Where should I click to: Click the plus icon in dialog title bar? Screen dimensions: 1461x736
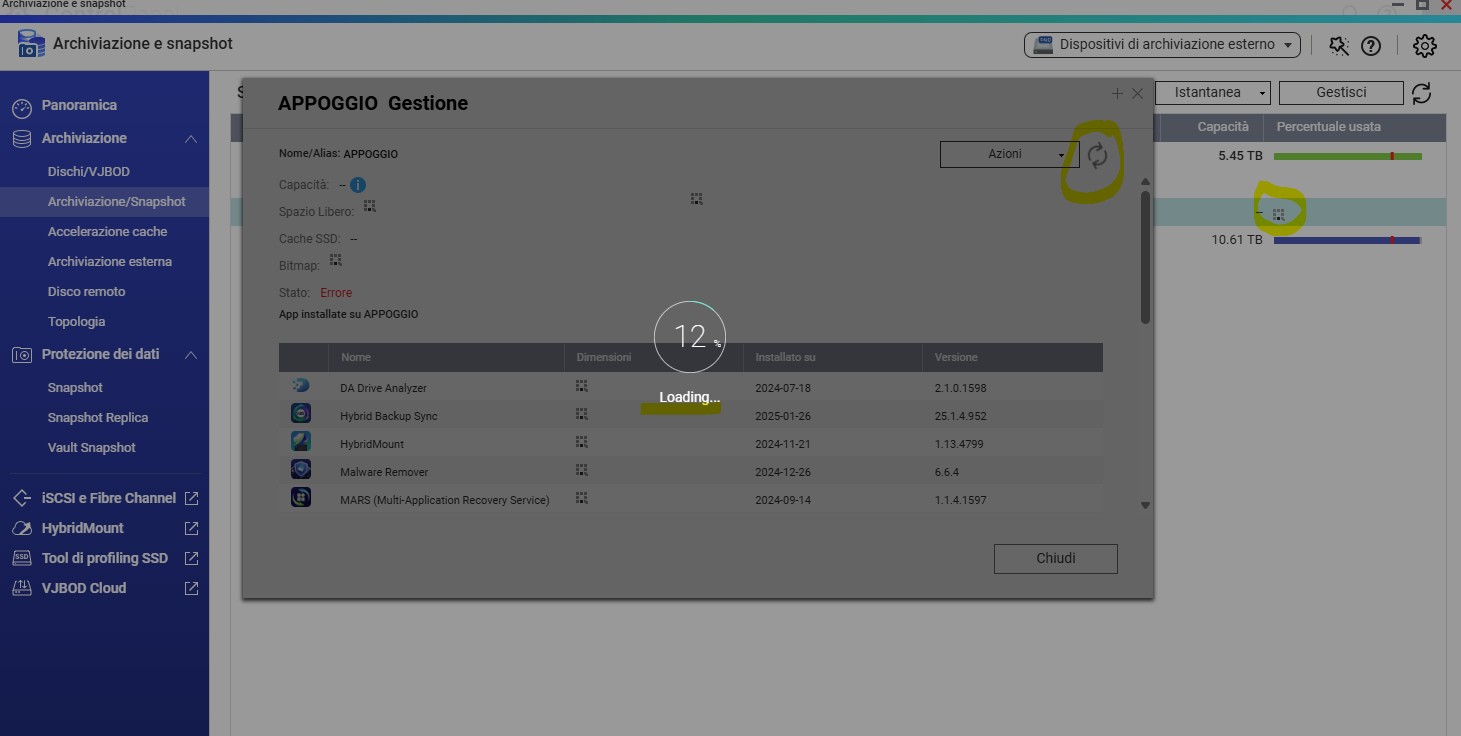pos(1117,93)
